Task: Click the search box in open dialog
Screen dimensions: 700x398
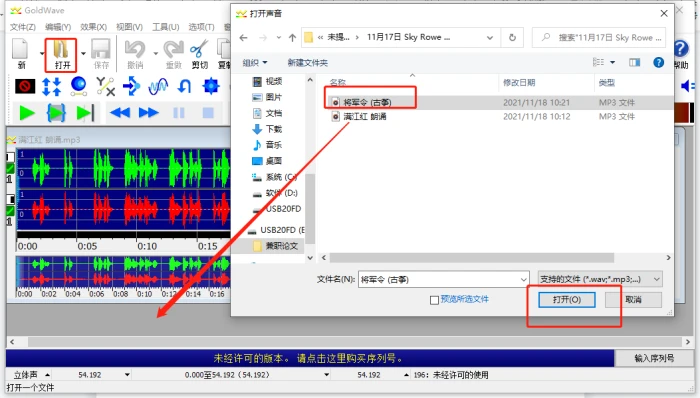Action: click(x=599, y=37)
